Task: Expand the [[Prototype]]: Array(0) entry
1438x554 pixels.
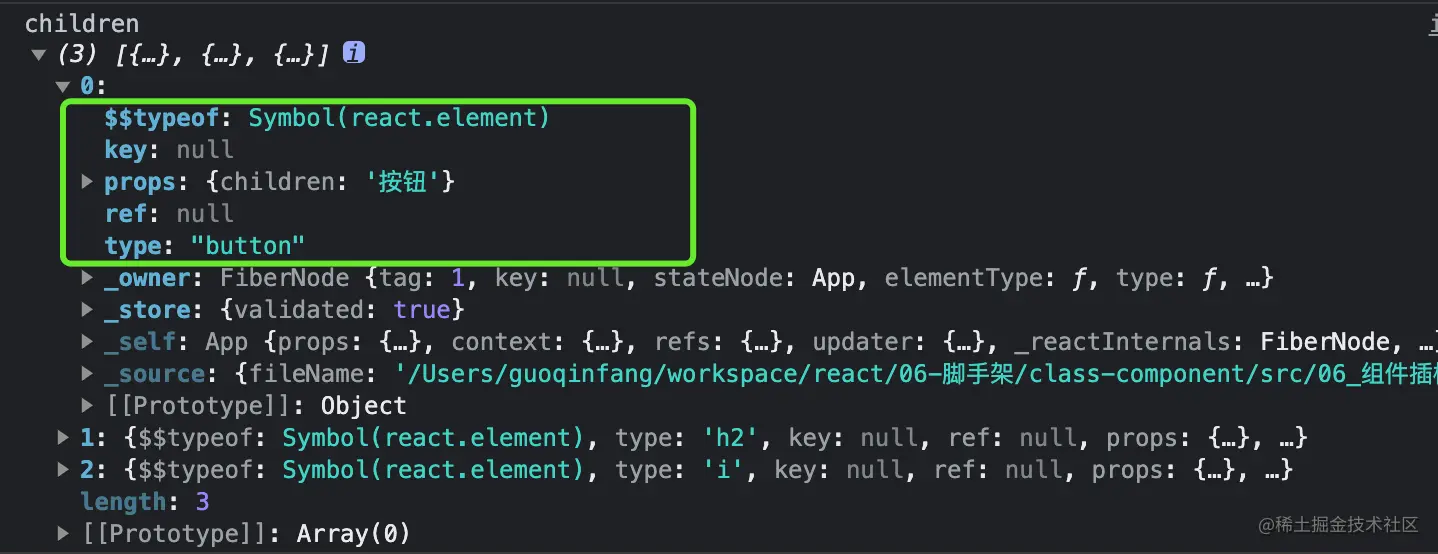Action: (64, 534)
